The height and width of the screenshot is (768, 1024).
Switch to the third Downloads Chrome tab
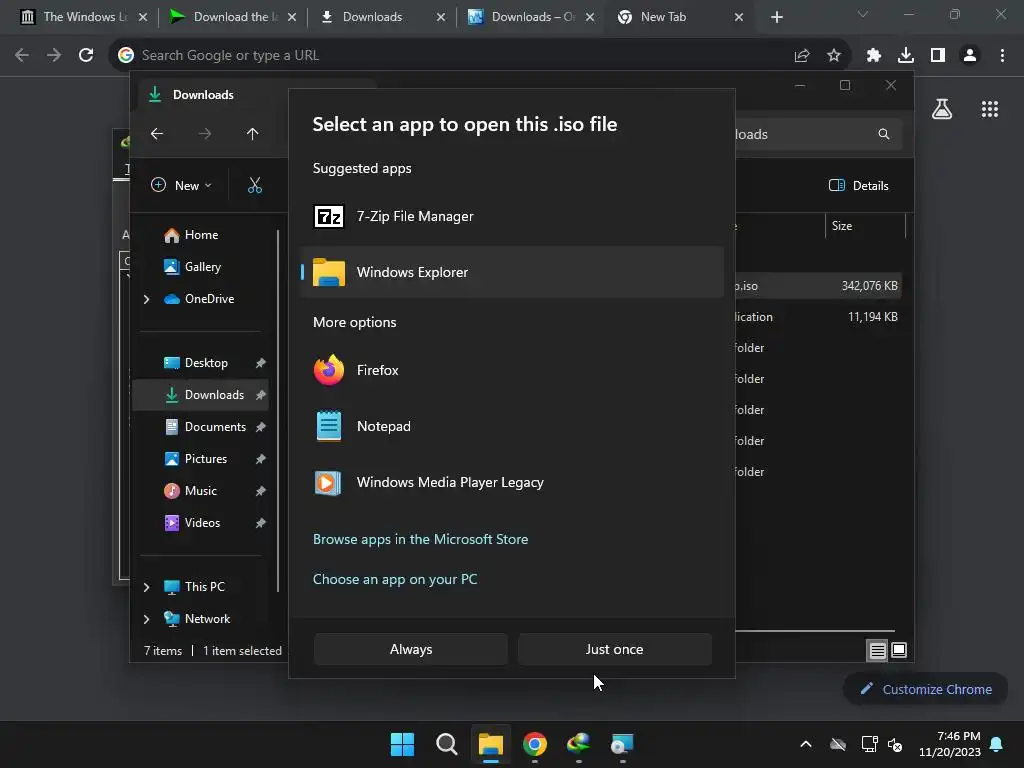(x=381, y=17)
